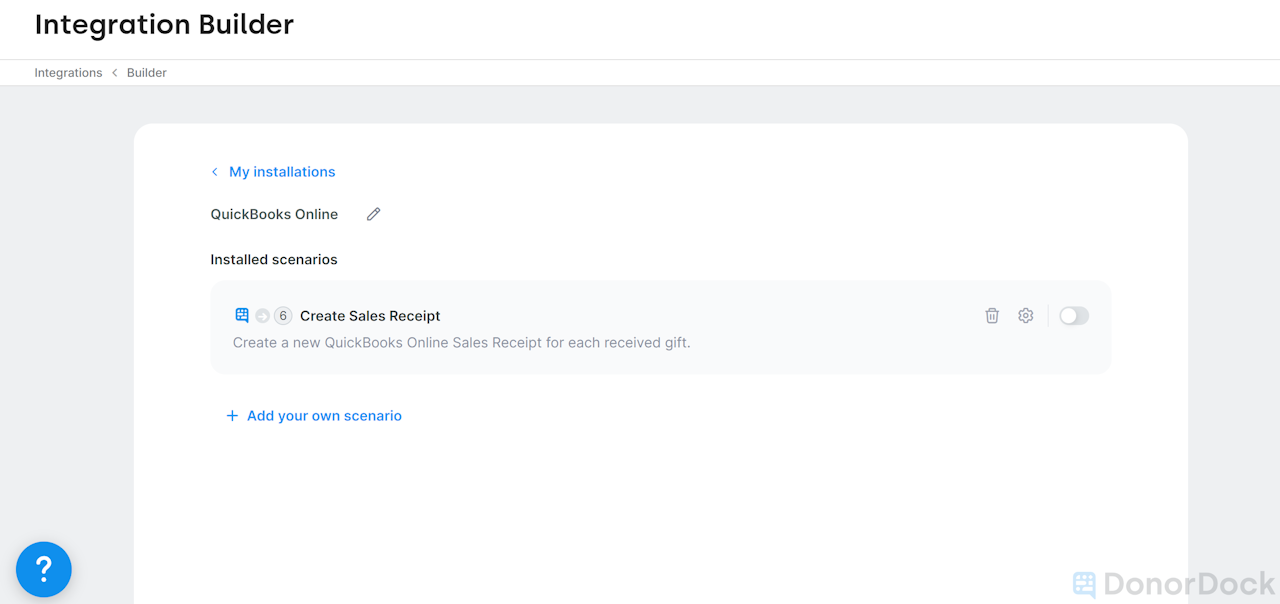Open the Integrations breadcrumb

tap(68, 72)
